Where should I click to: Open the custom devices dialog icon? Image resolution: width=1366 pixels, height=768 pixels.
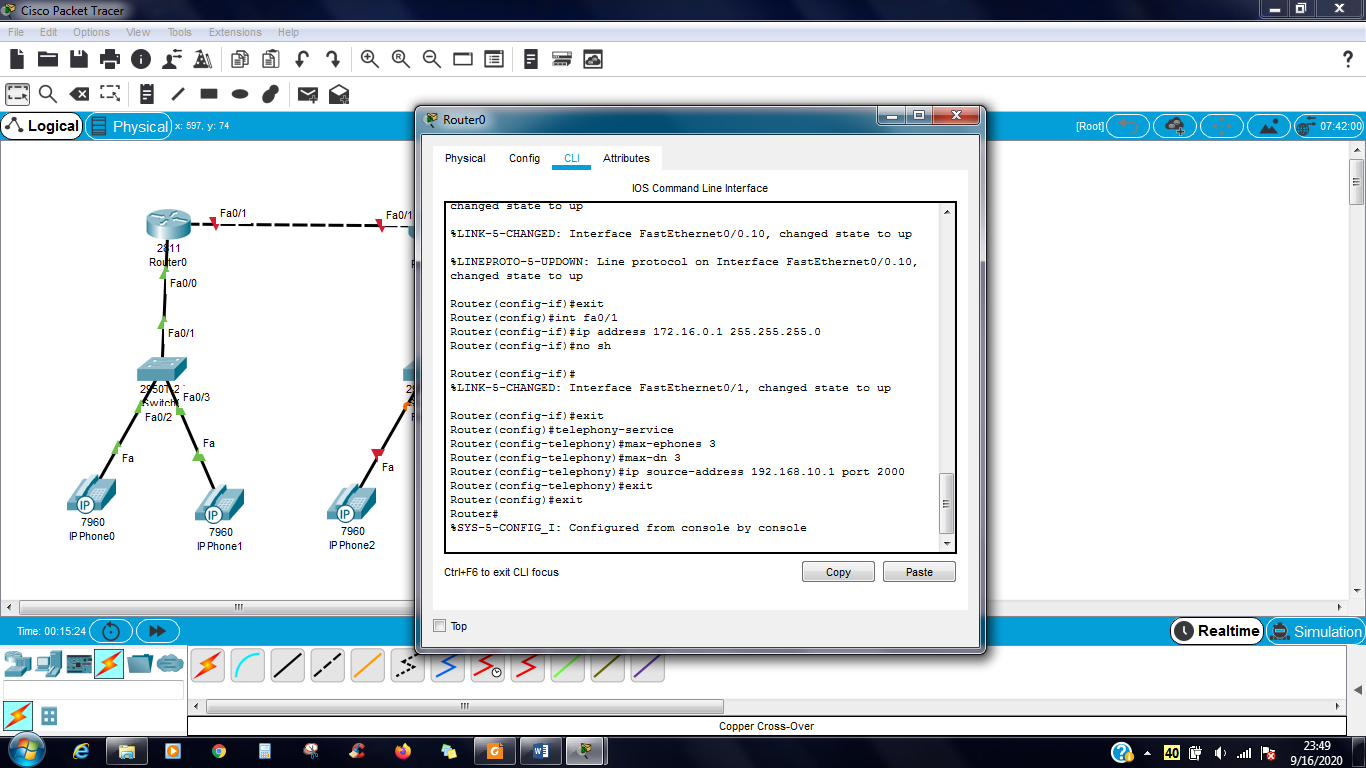pyautogui.click(x=494, y=59)
